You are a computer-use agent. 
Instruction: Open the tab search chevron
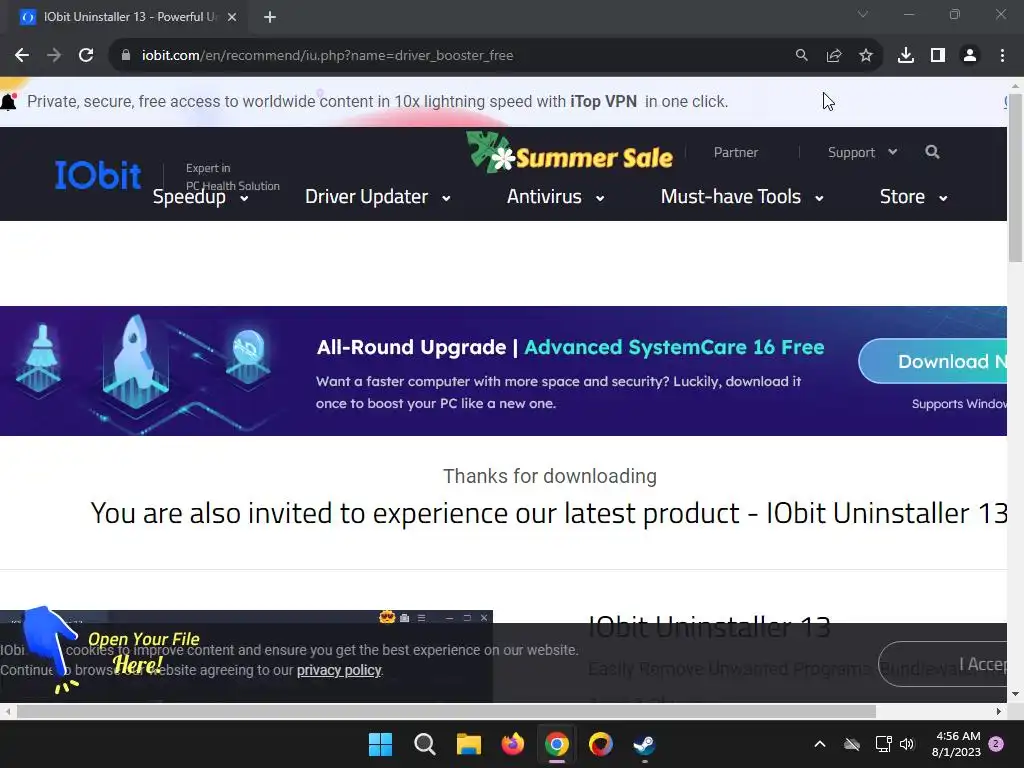[x=863, y=14]
